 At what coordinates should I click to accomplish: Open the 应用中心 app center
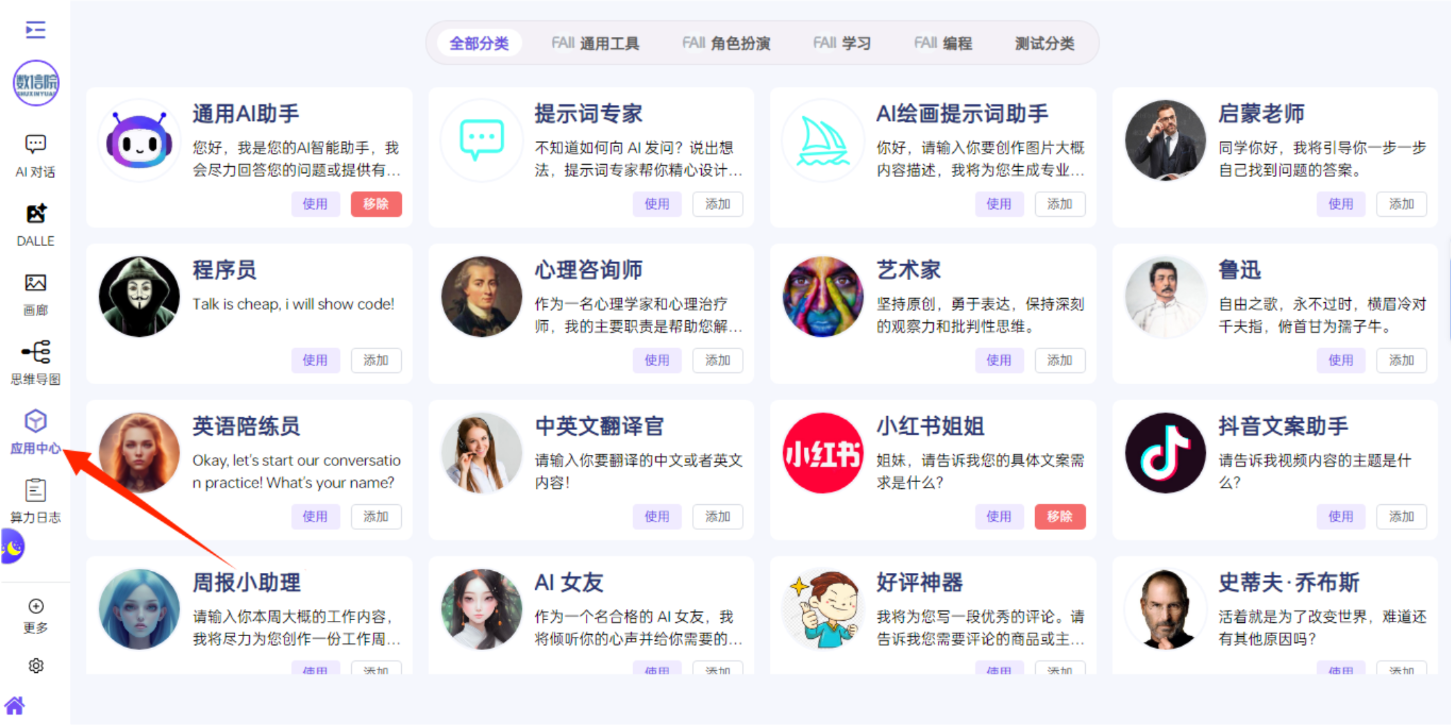35,431
